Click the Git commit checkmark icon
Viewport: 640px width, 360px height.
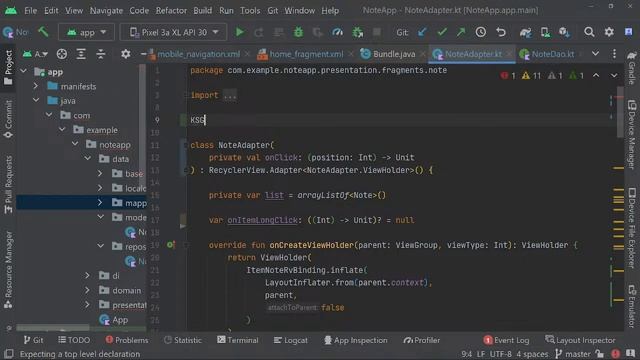tap(442, 32)
